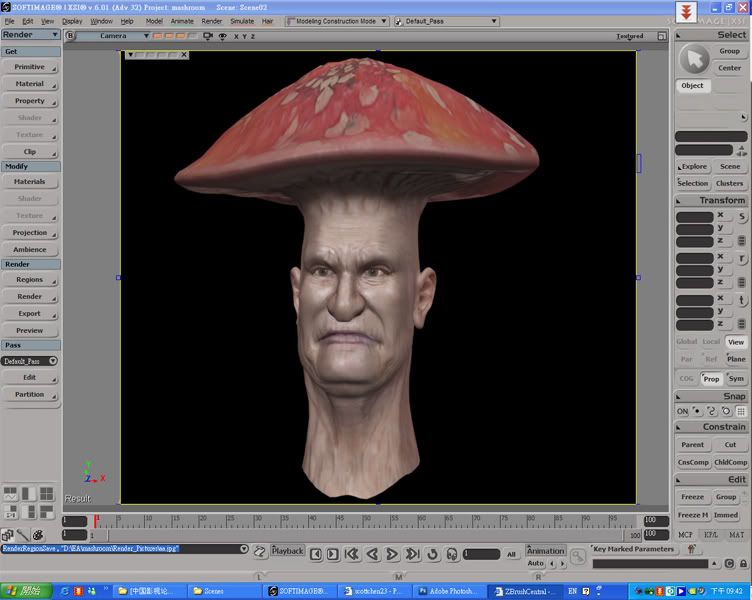This screenshot has width=752, height=600.
Task: Toggle loop playback icon
Action: pos(432,554)
